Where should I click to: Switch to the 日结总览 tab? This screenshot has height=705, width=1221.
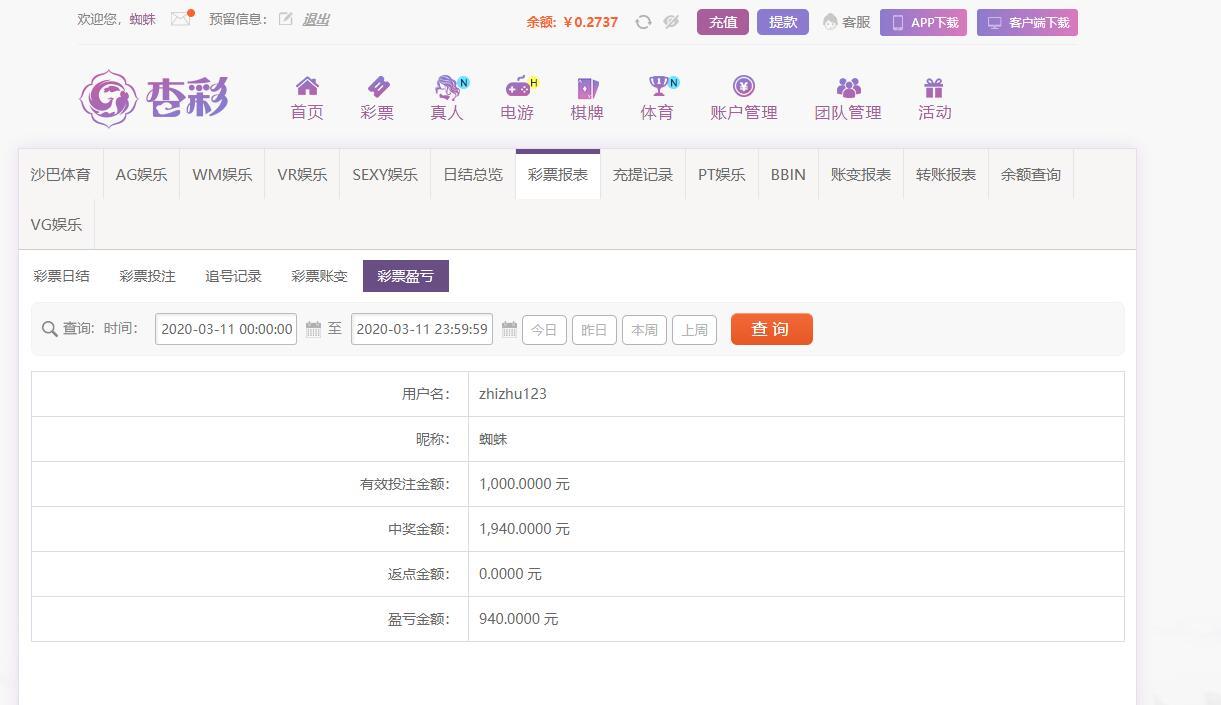click(473, 174)
